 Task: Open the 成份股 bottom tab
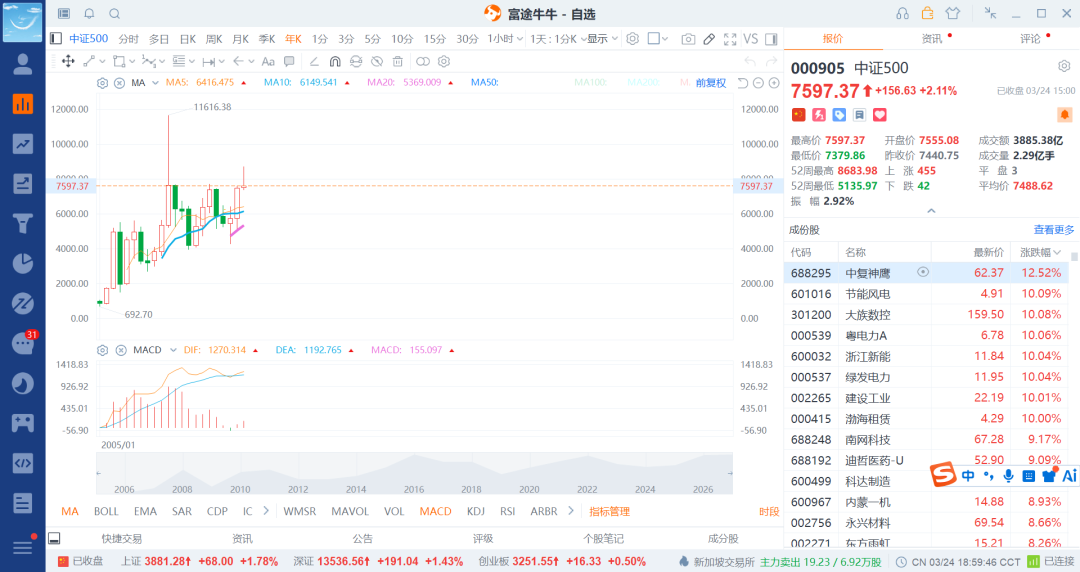click(723, 538)
